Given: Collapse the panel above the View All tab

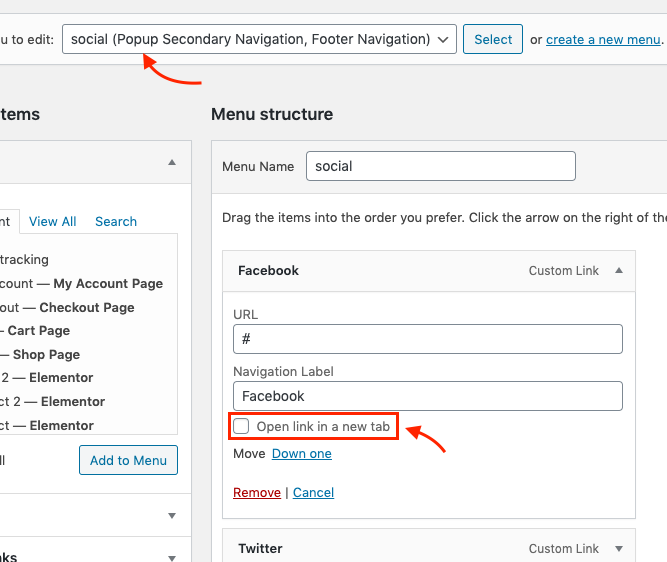Looking at the screenshot, I should tap(172, 162).
